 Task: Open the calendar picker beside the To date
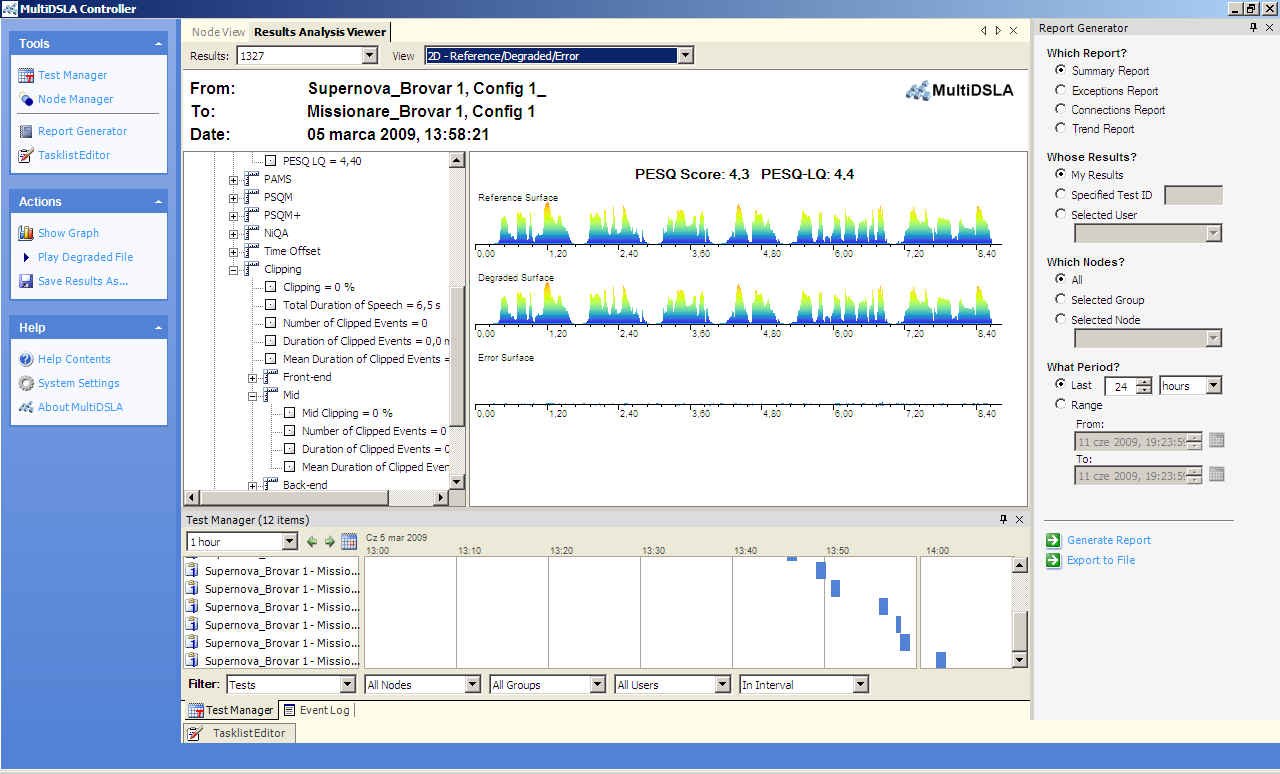(x=1216, y=474)
